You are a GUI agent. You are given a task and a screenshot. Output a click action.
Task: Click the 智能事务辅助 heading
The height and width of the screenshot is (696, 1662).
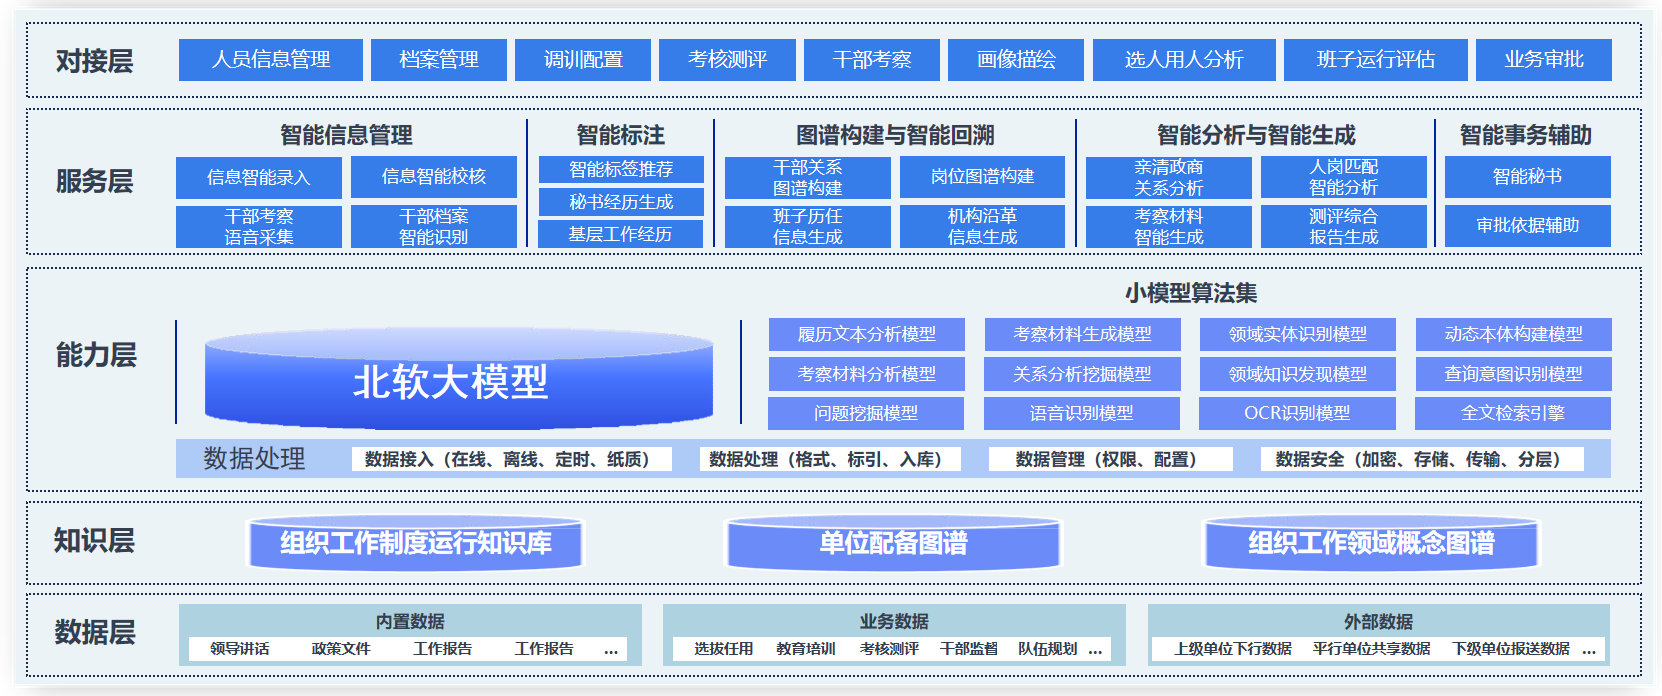pyautogui.click(x=1526, y=135)
